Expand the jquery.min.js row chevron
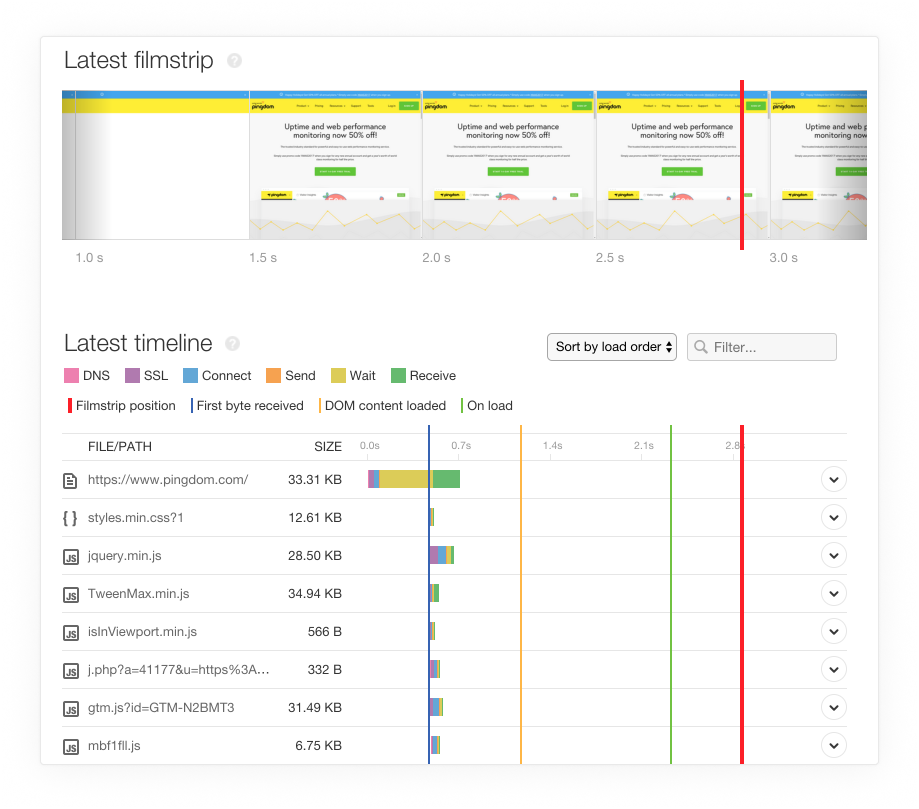Viewport: 919px width, 809px height. tap(833, 556)
